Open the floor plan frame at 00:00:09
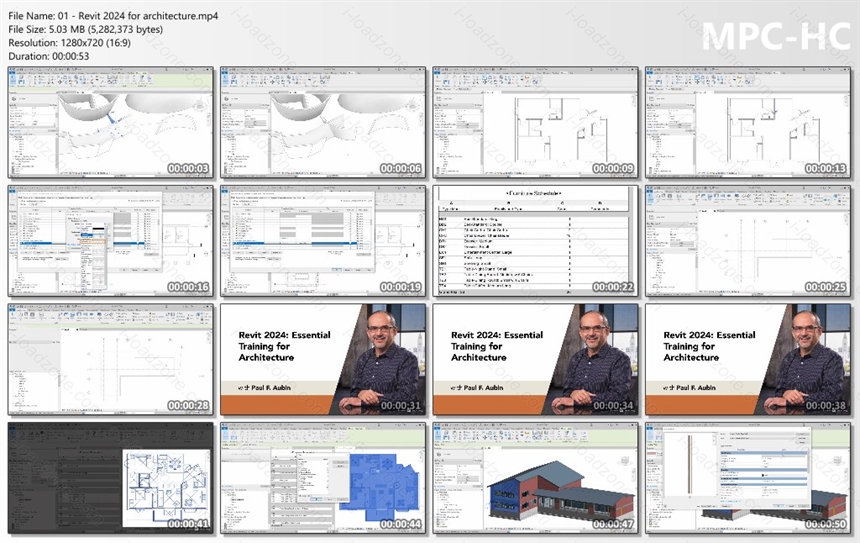Screen dimensions: 860x543 pyautogui.click(x=535, y=123)
